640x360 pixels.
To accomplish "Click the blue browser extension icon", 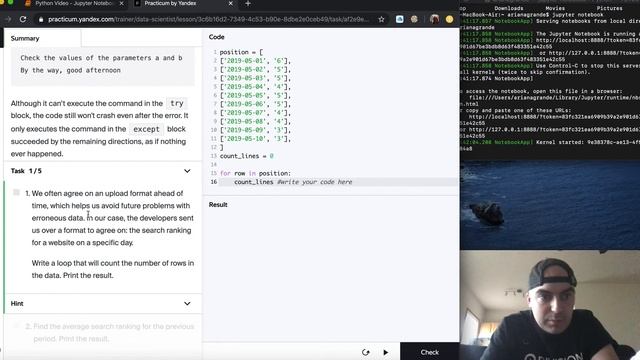I will coord(400,19).
